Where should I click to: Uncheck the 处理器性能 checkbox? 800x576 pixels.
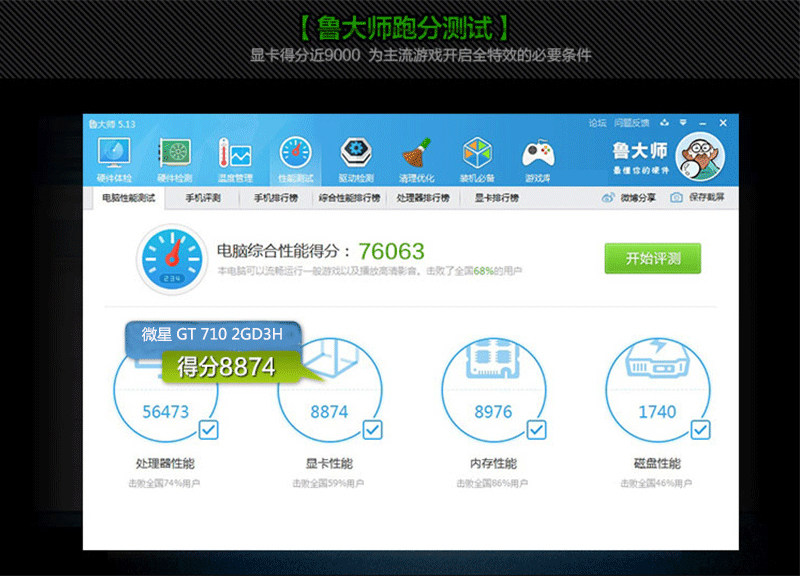point(208,430)
